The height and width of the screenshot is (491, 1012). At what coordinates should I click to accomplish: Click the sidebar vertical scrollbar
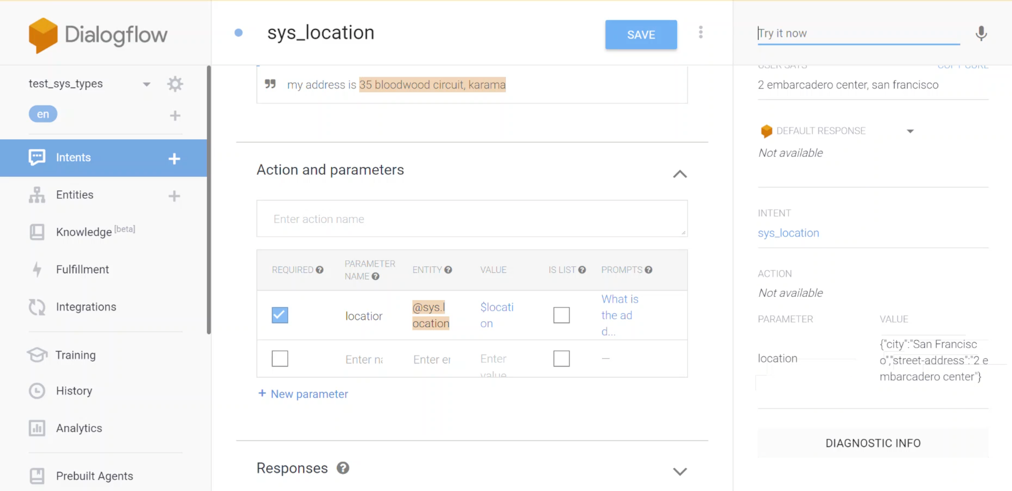(209, 200)
